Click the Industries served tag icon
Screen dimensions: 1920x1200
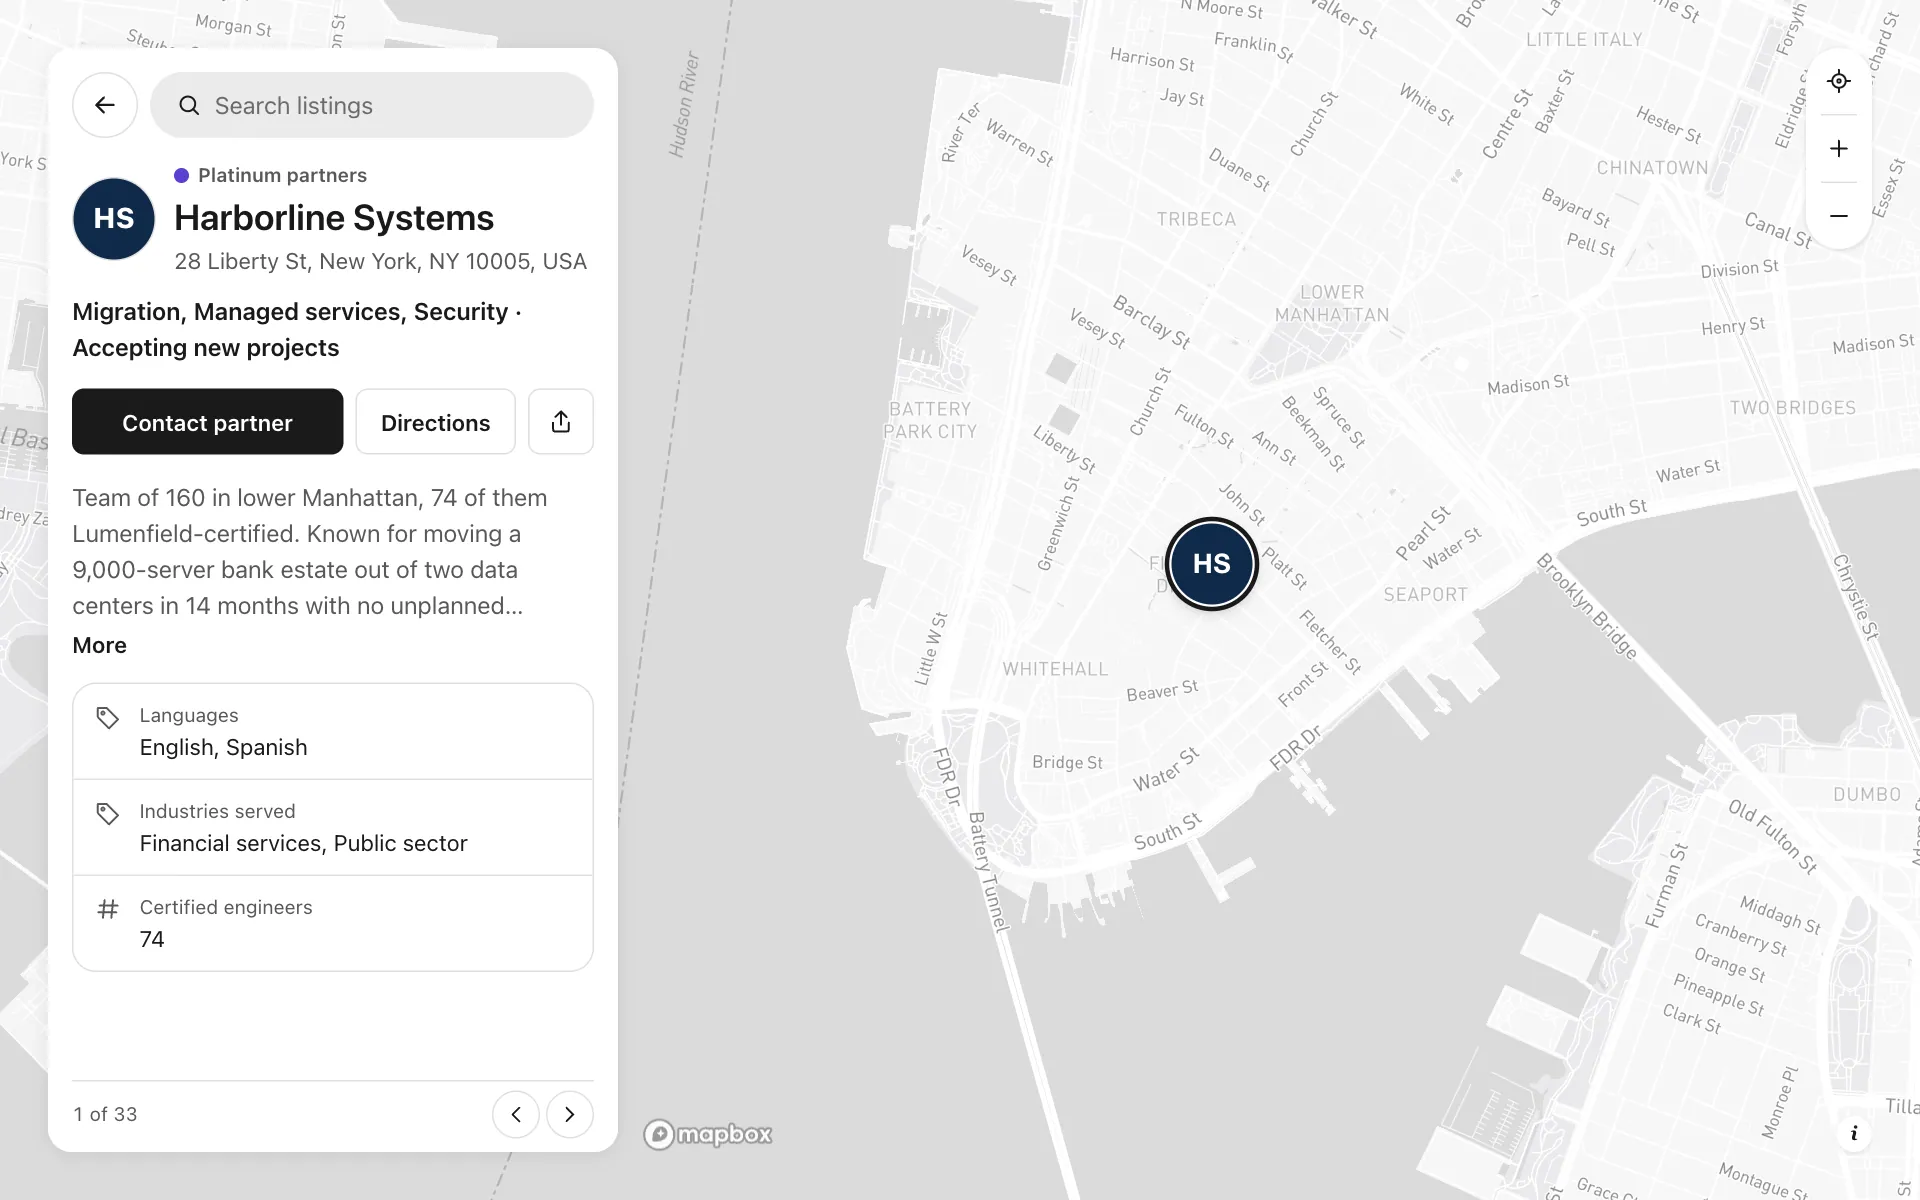pos(107,813)
